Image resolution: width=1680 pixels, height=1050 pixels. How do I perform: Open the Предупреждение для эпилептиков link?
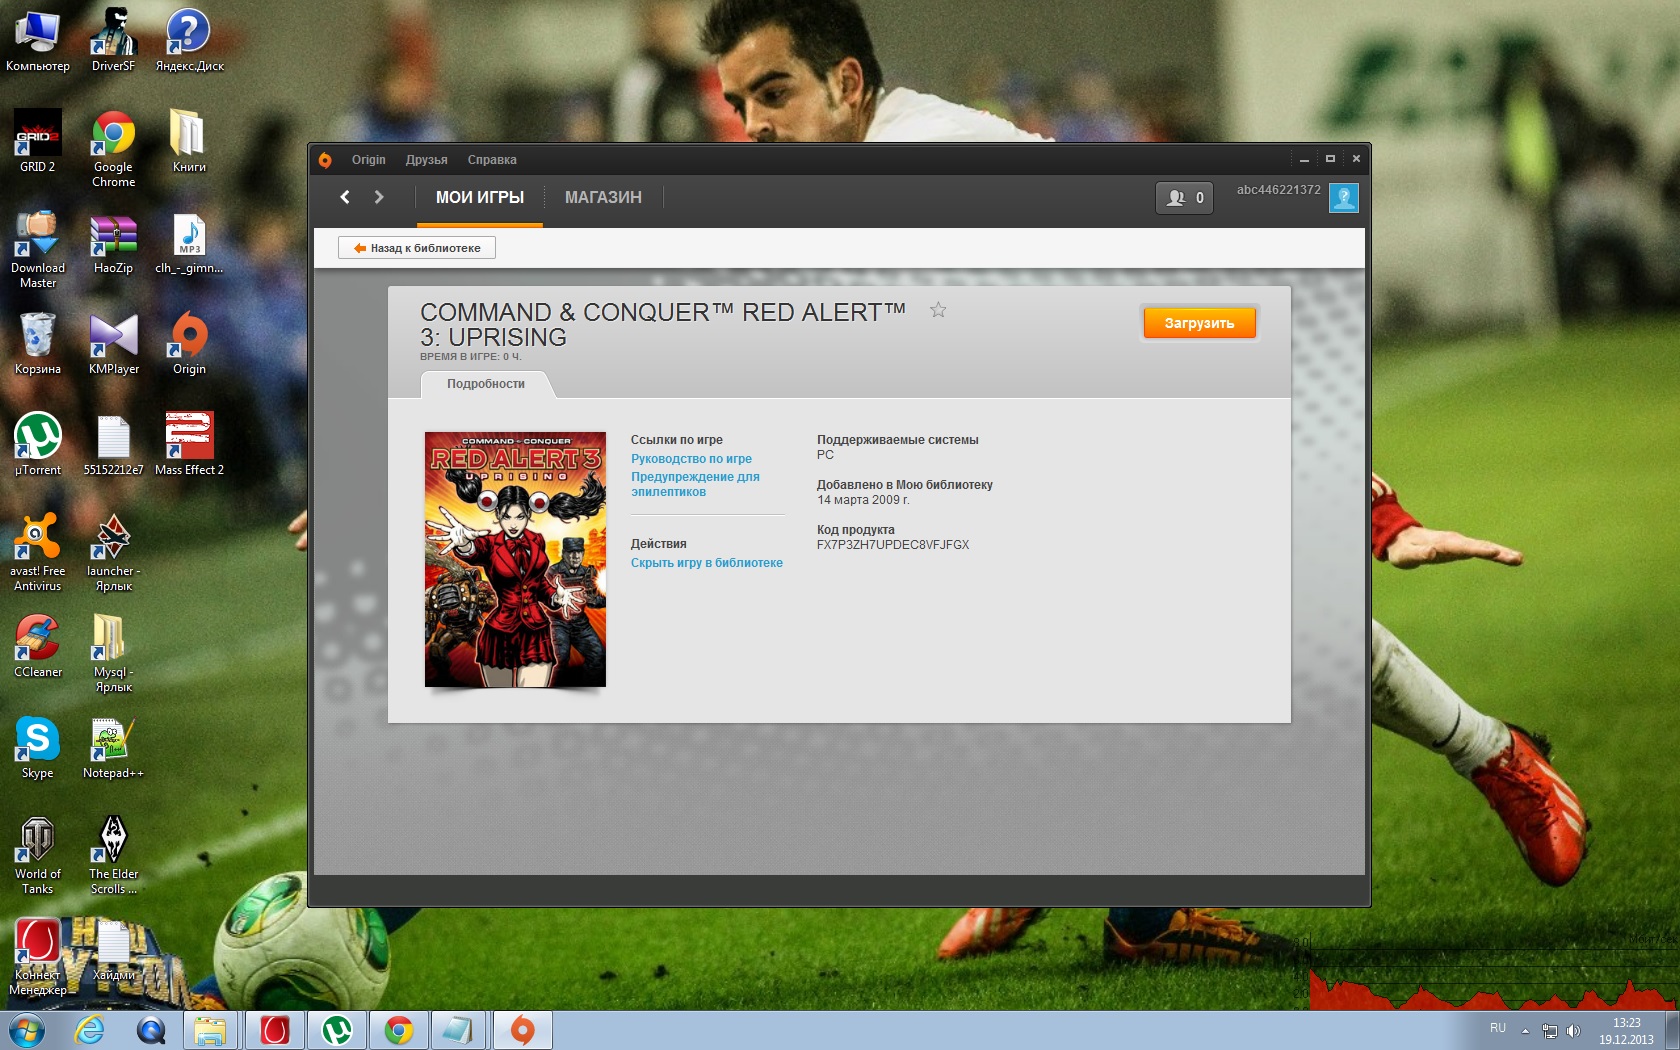click(x=695, y=484)
